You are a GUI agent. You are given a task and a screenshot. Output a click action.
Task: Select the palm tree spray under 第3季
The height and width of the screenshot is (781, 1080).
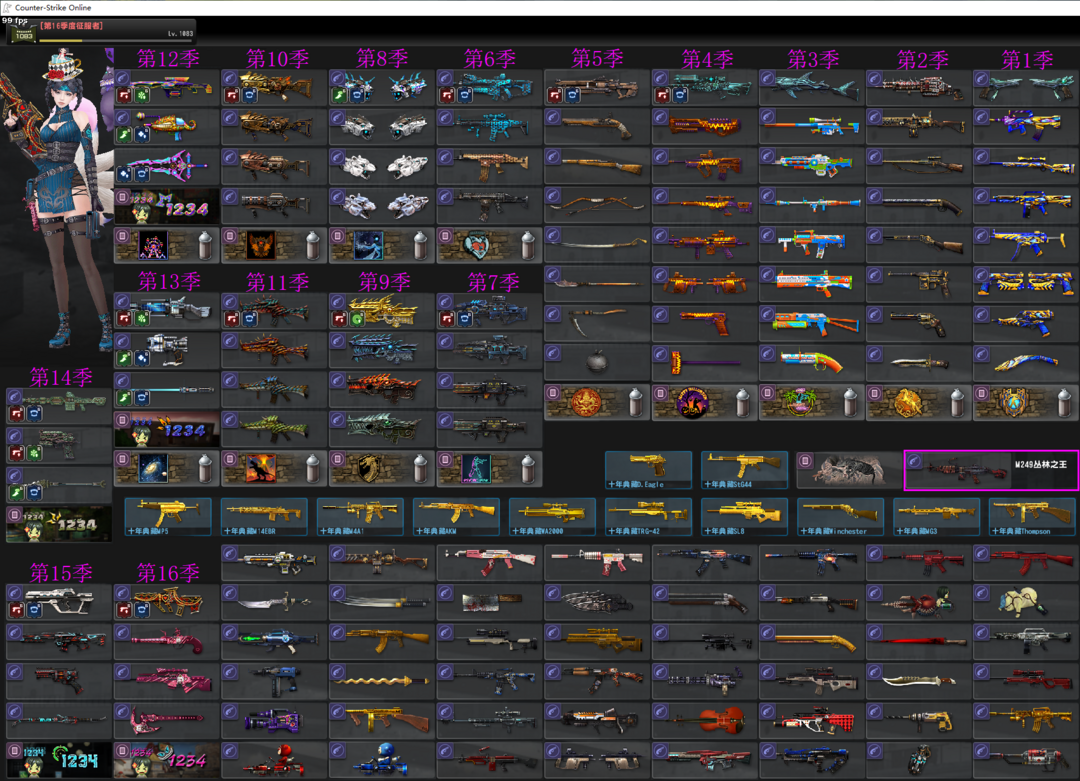(811, 402)
